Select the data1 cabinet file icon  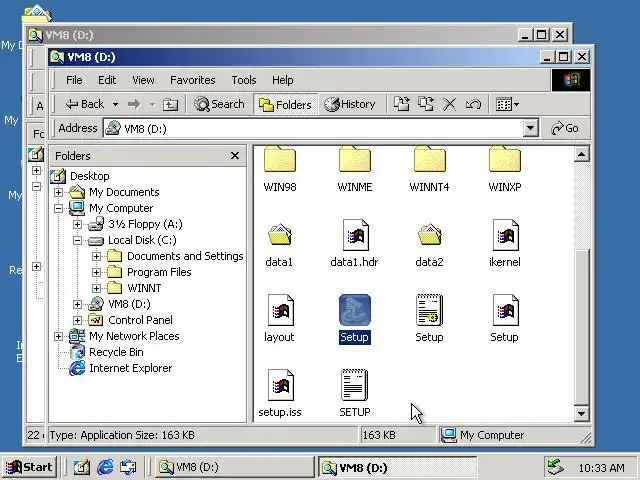click(x=280, y=234)
